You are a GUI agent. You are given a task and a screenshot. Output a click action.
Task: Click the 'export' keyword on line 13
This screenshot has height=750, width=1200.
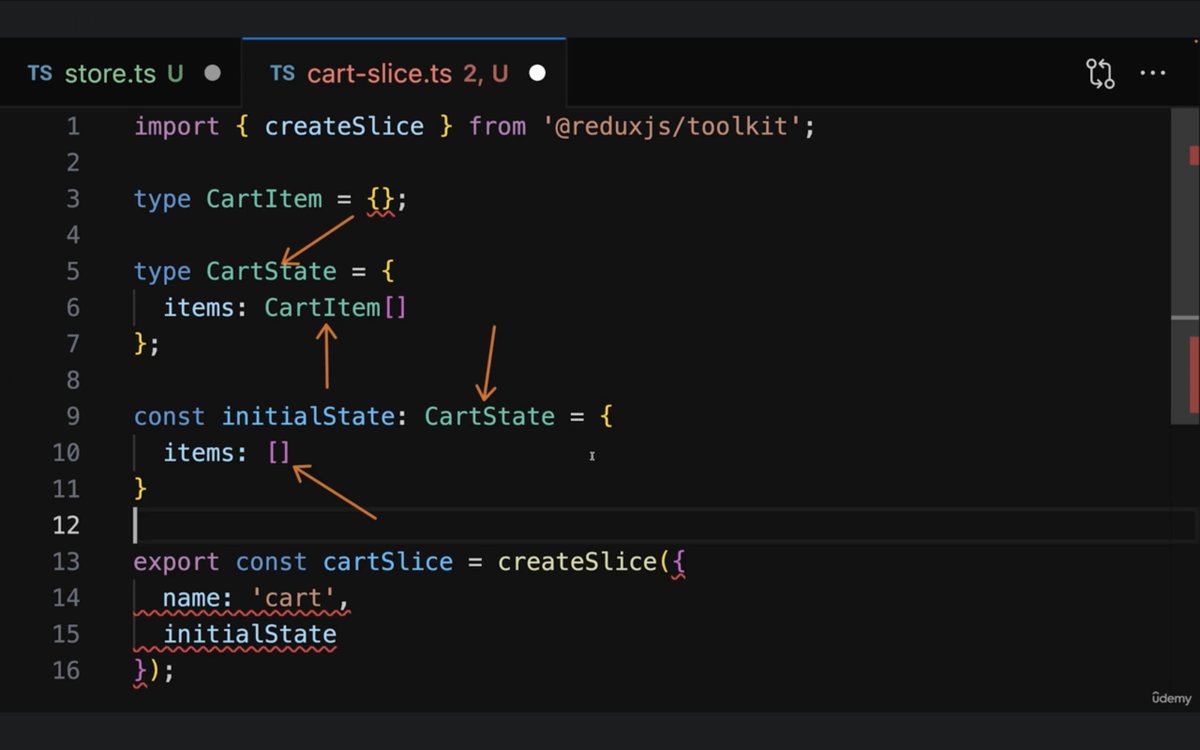(178, 561)
